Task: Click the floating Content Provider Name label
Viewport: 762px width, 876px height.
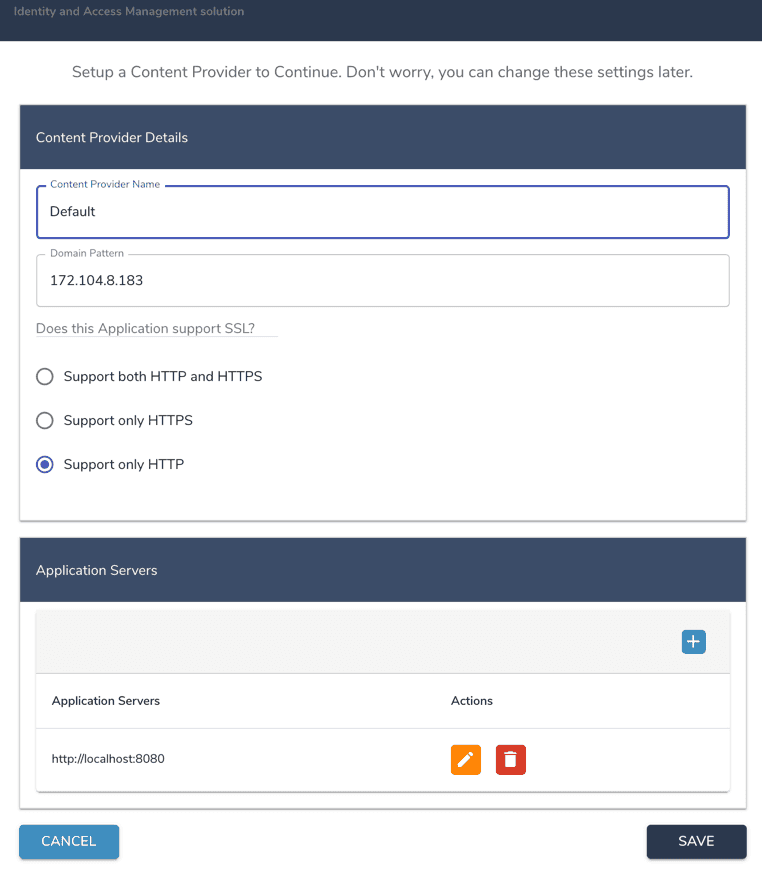Action: [105, 185]
